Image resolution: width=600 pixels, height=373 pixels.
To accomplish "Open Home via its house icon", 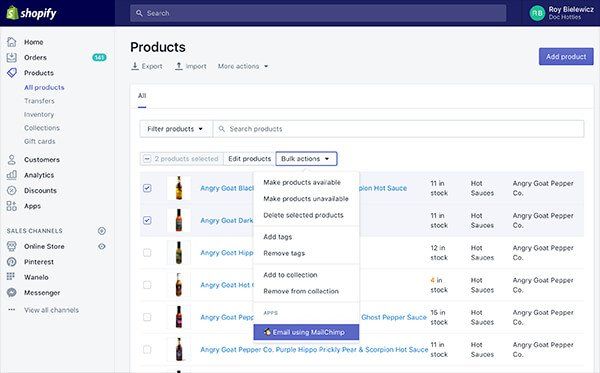I will click(12, 42).
